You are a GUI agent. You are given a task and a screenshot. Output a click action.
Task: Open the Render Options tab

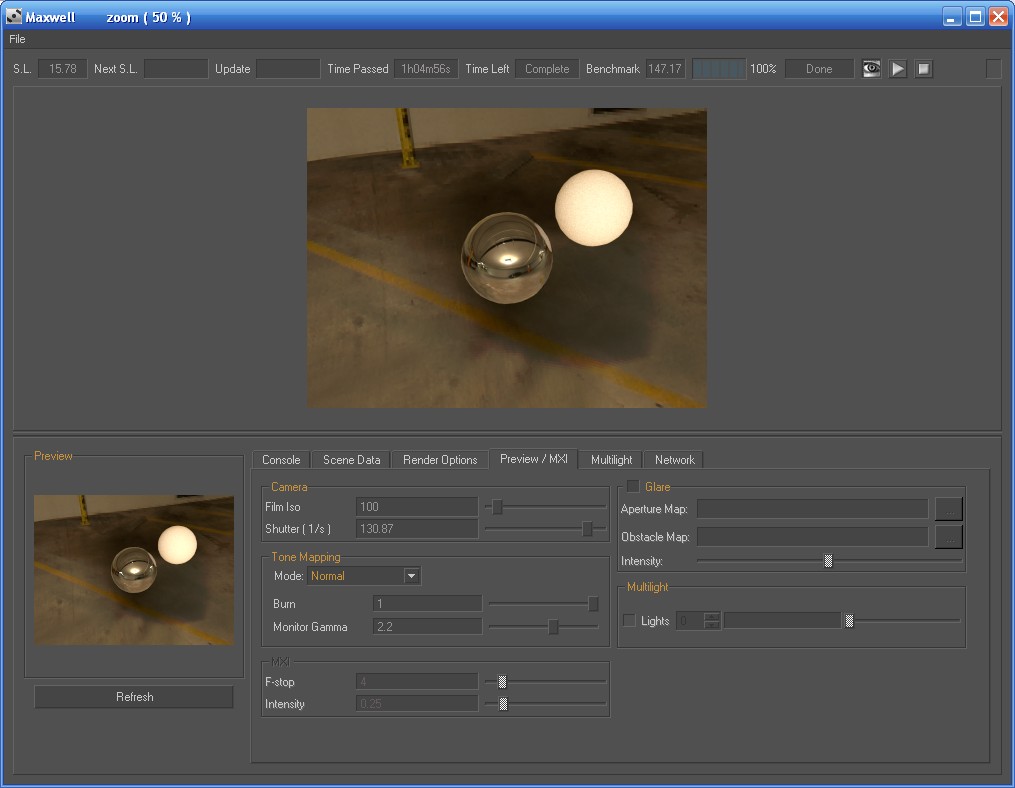[x=440, y=460]
